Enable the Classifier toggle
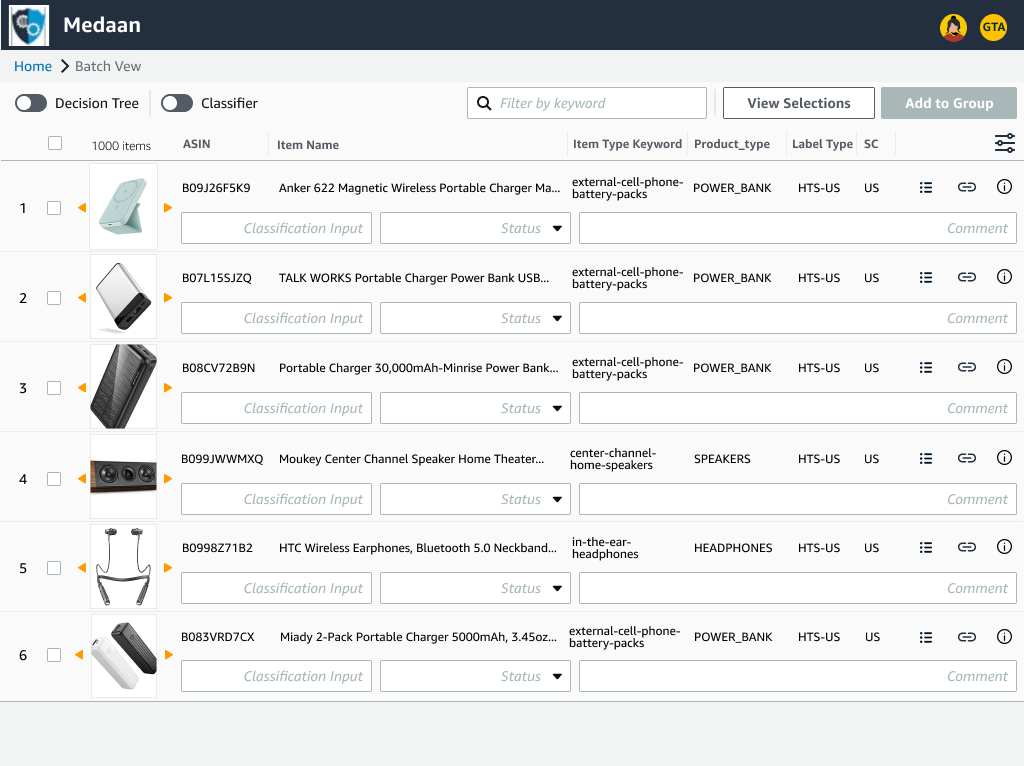Image resolution: width=1024 pixels, height=766 pixels. point(177,103)
